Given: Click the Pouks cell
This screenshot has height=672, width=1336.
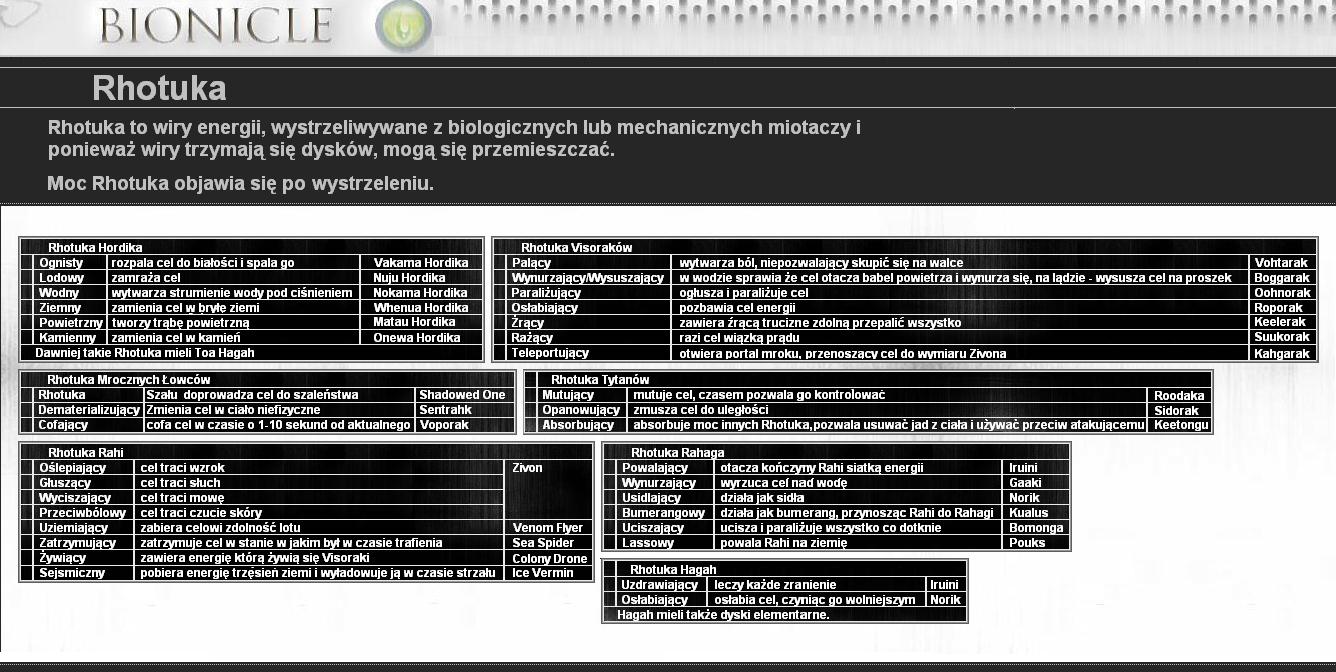Looking at the screenshot, I should coord(1035,543).
